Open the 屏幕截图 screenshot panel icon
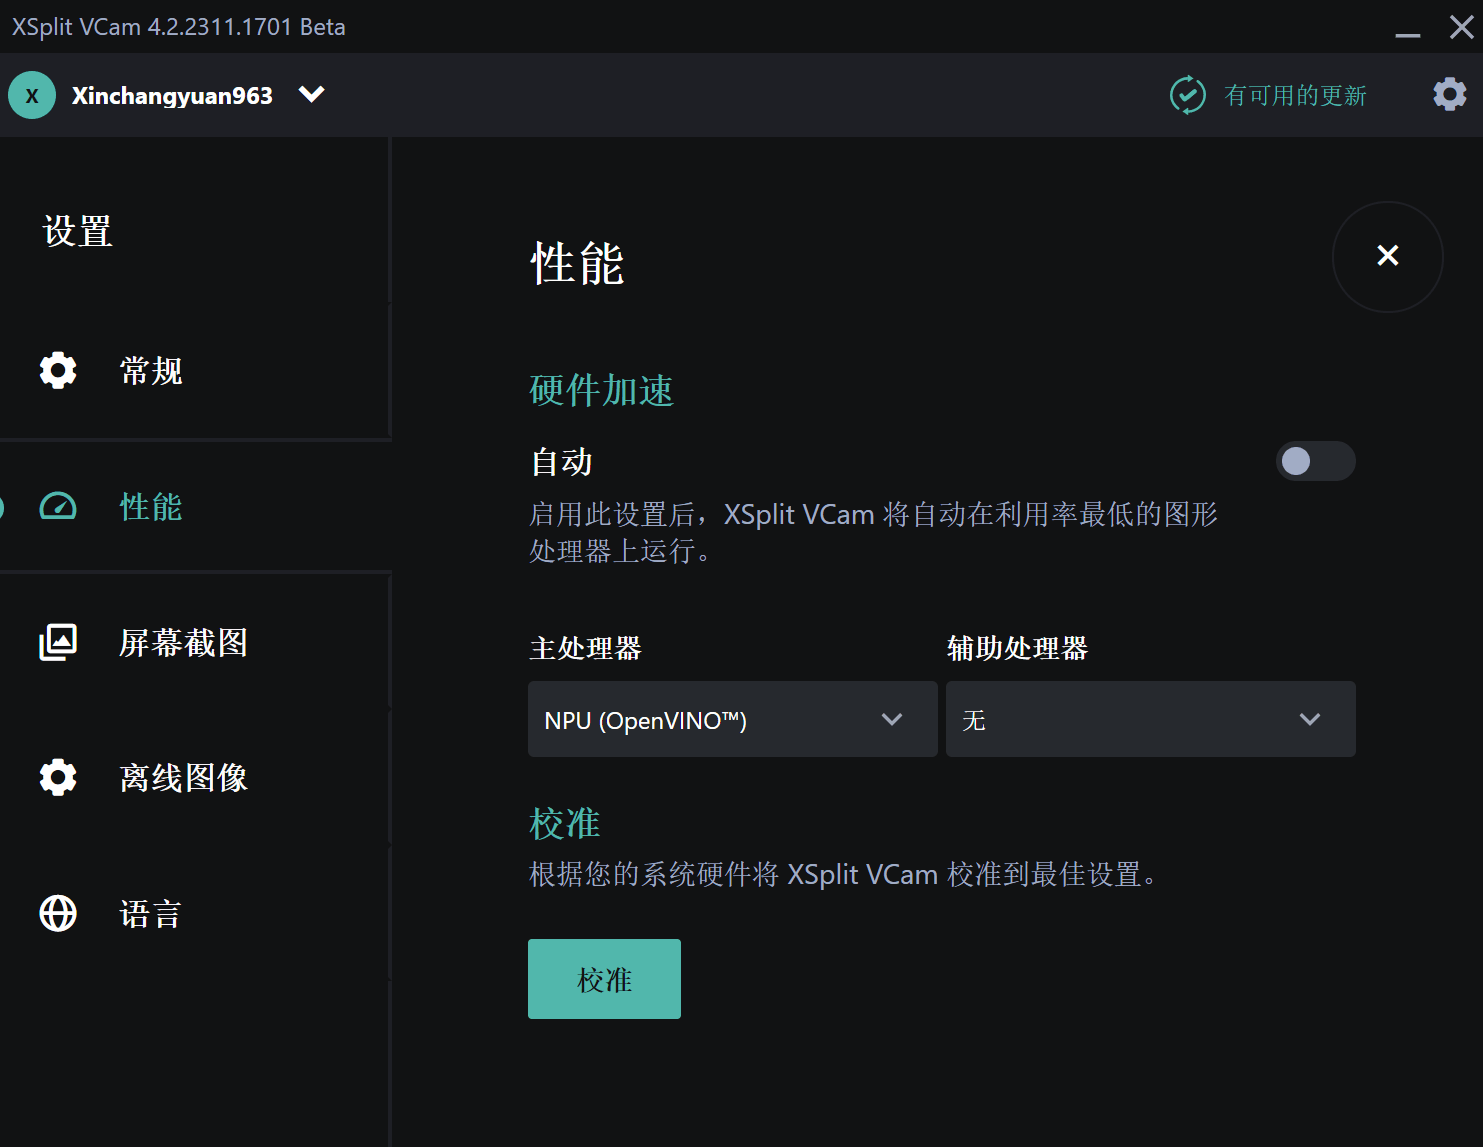The image size is (1483, 1147). (57, 643)
